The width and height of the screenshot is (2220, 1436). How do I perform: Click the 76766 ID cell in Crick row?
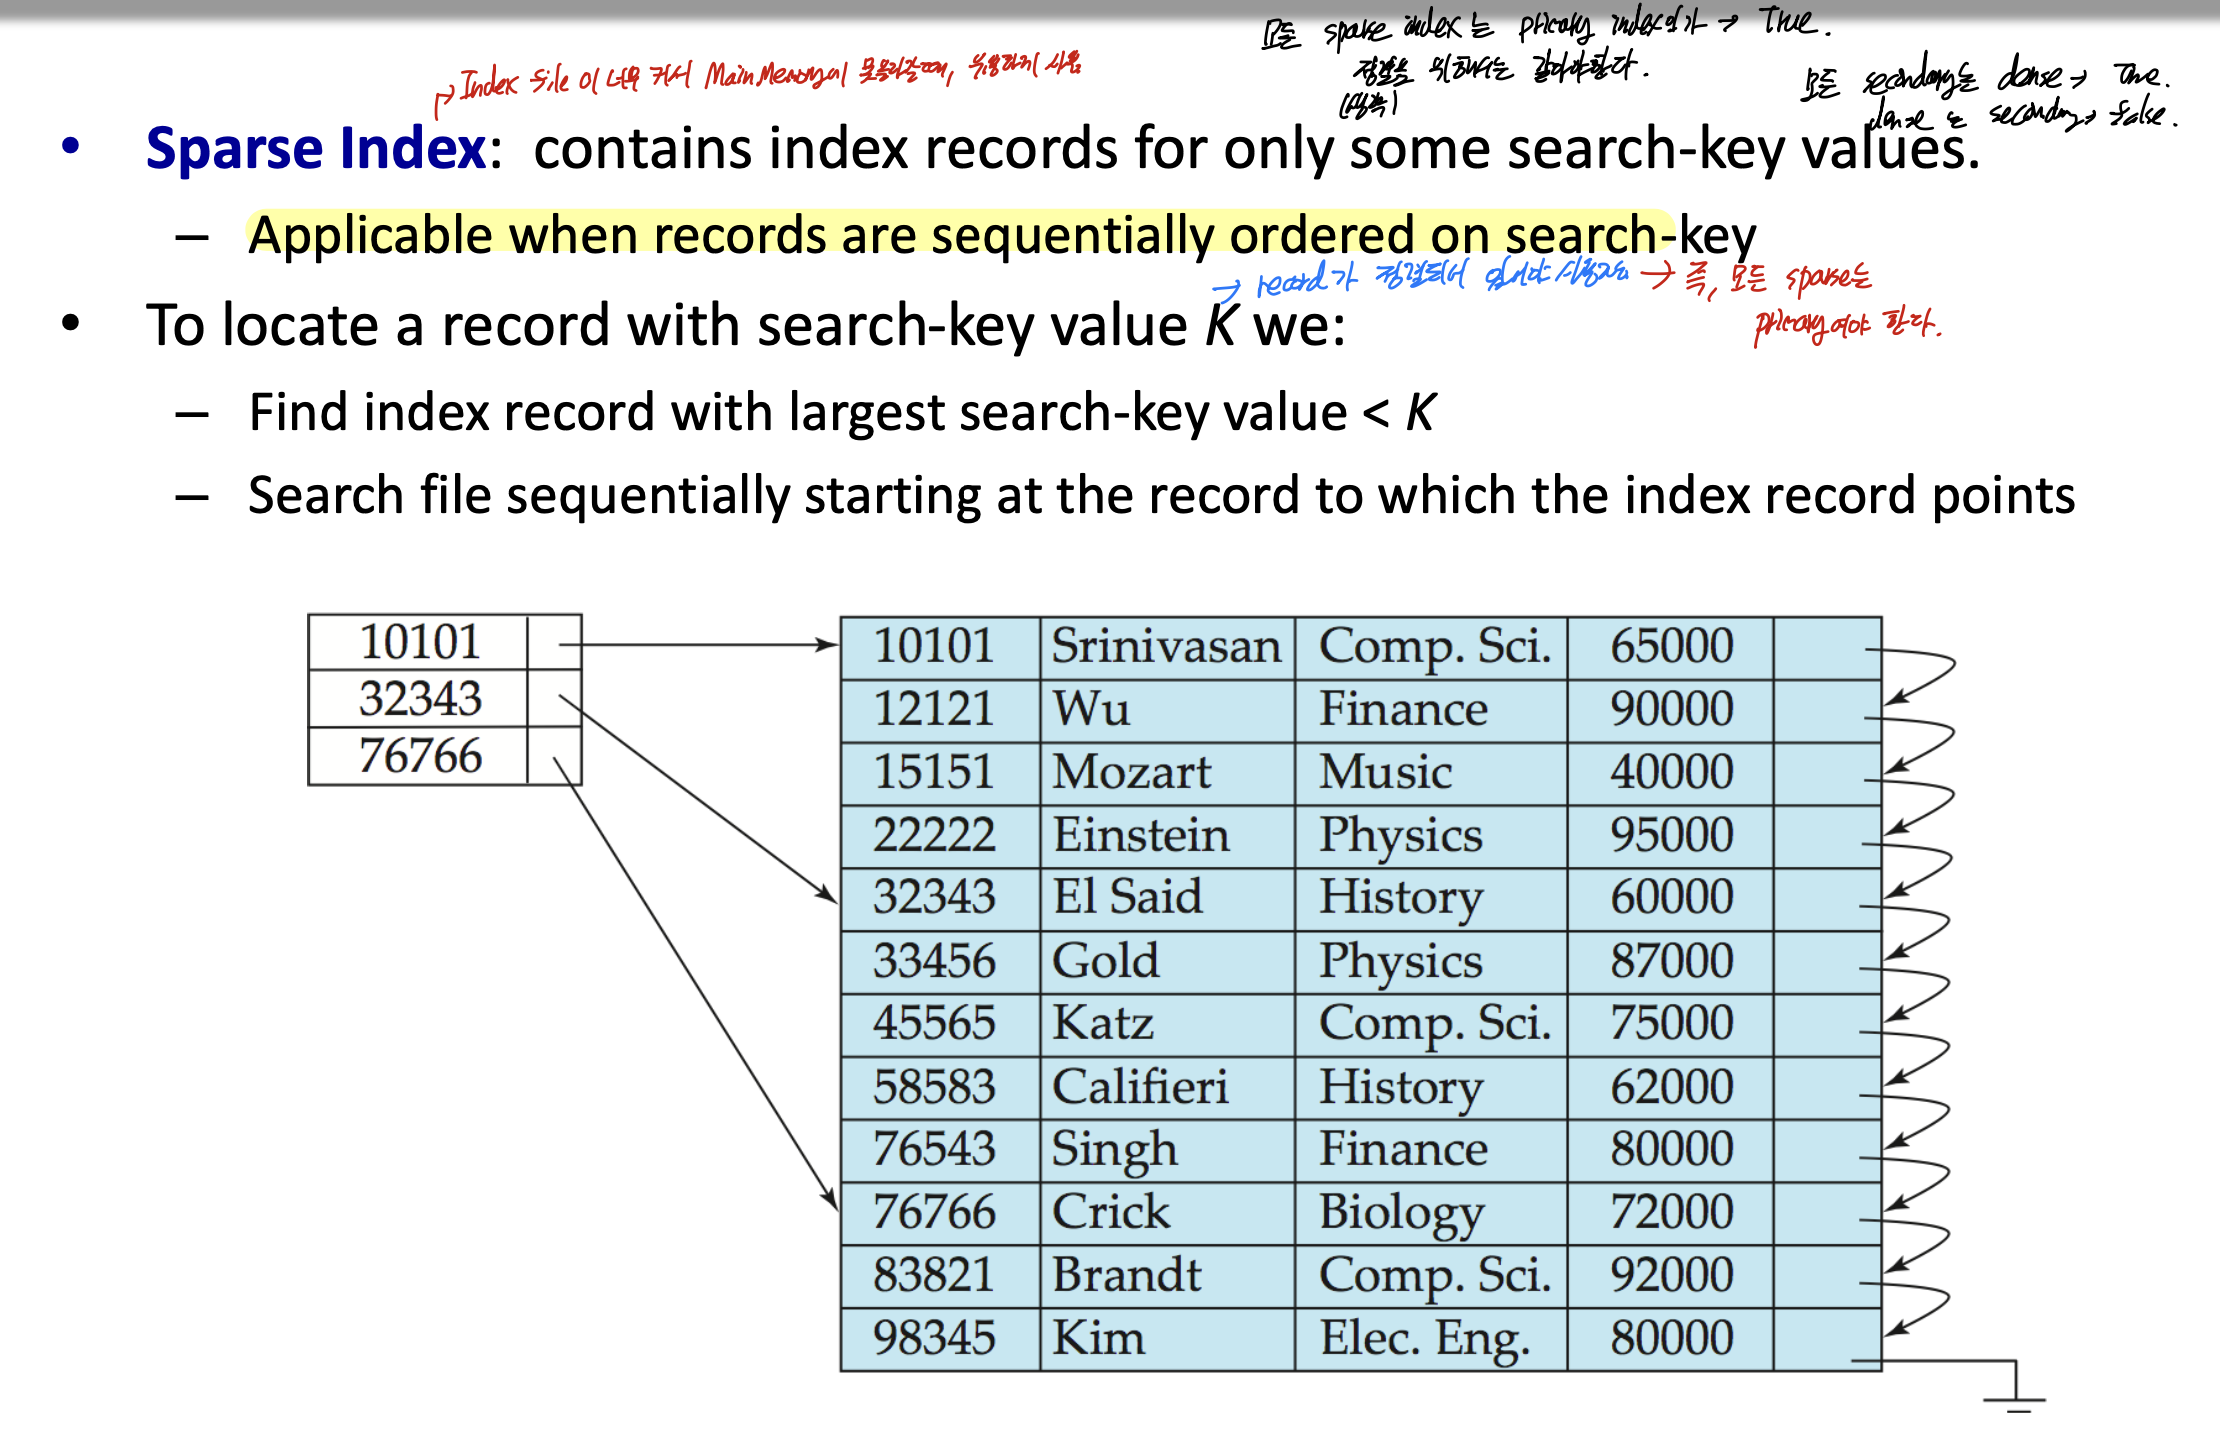pyautogui.click(x=934, y=1213)
